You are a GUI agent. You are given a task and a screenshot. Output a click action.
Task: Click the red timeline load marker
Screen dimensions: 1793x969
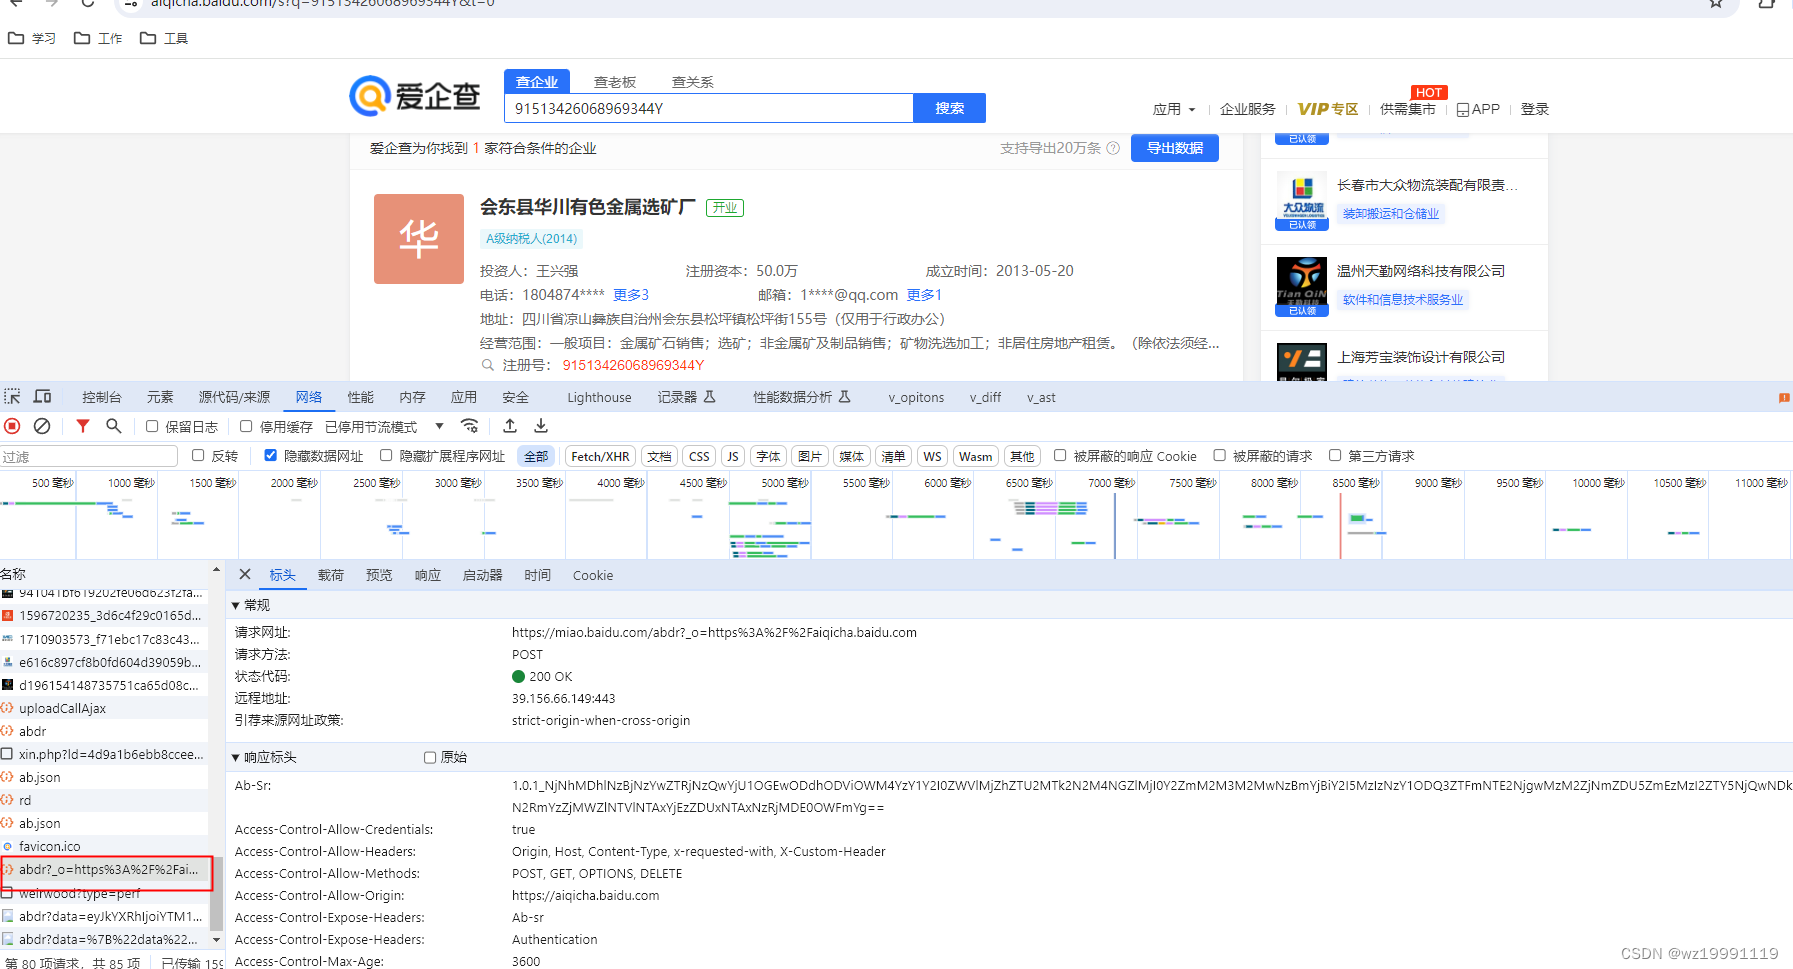[x=1340, y=525]
